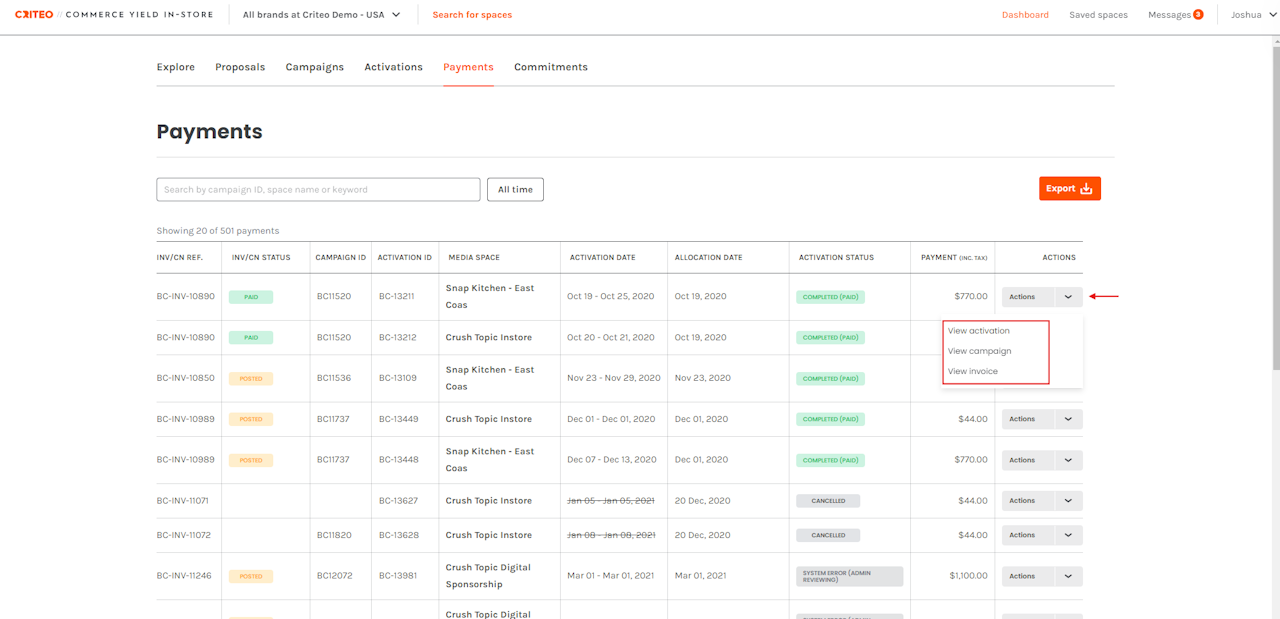Select View campaign from the menu

pyautogui.click(x=979, y=351)
